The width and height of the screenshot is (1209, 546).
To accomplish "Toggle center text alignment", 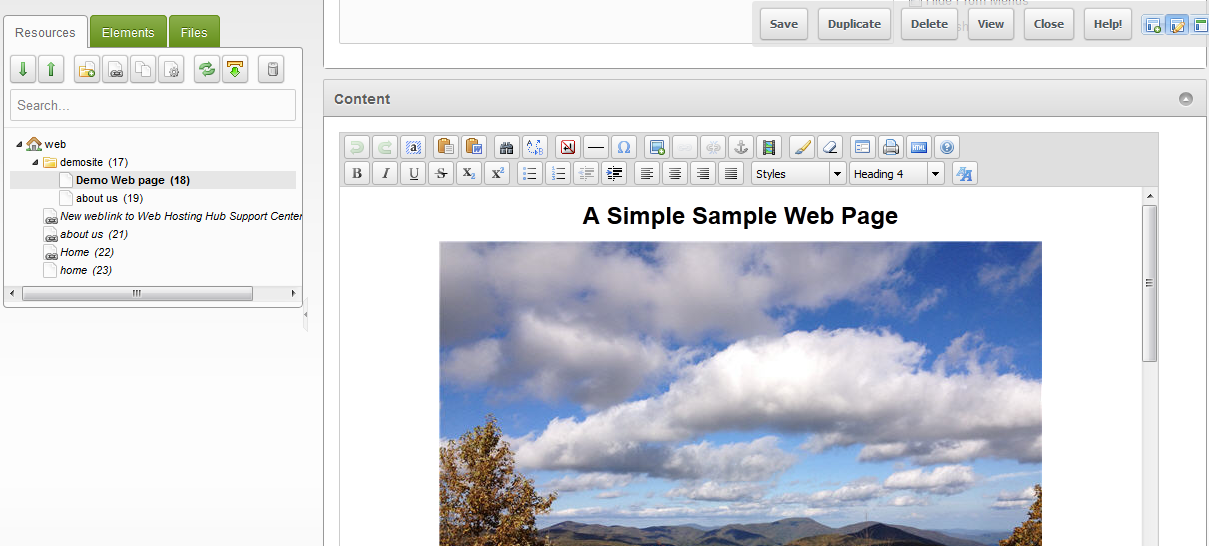I will tap(675, 174).
